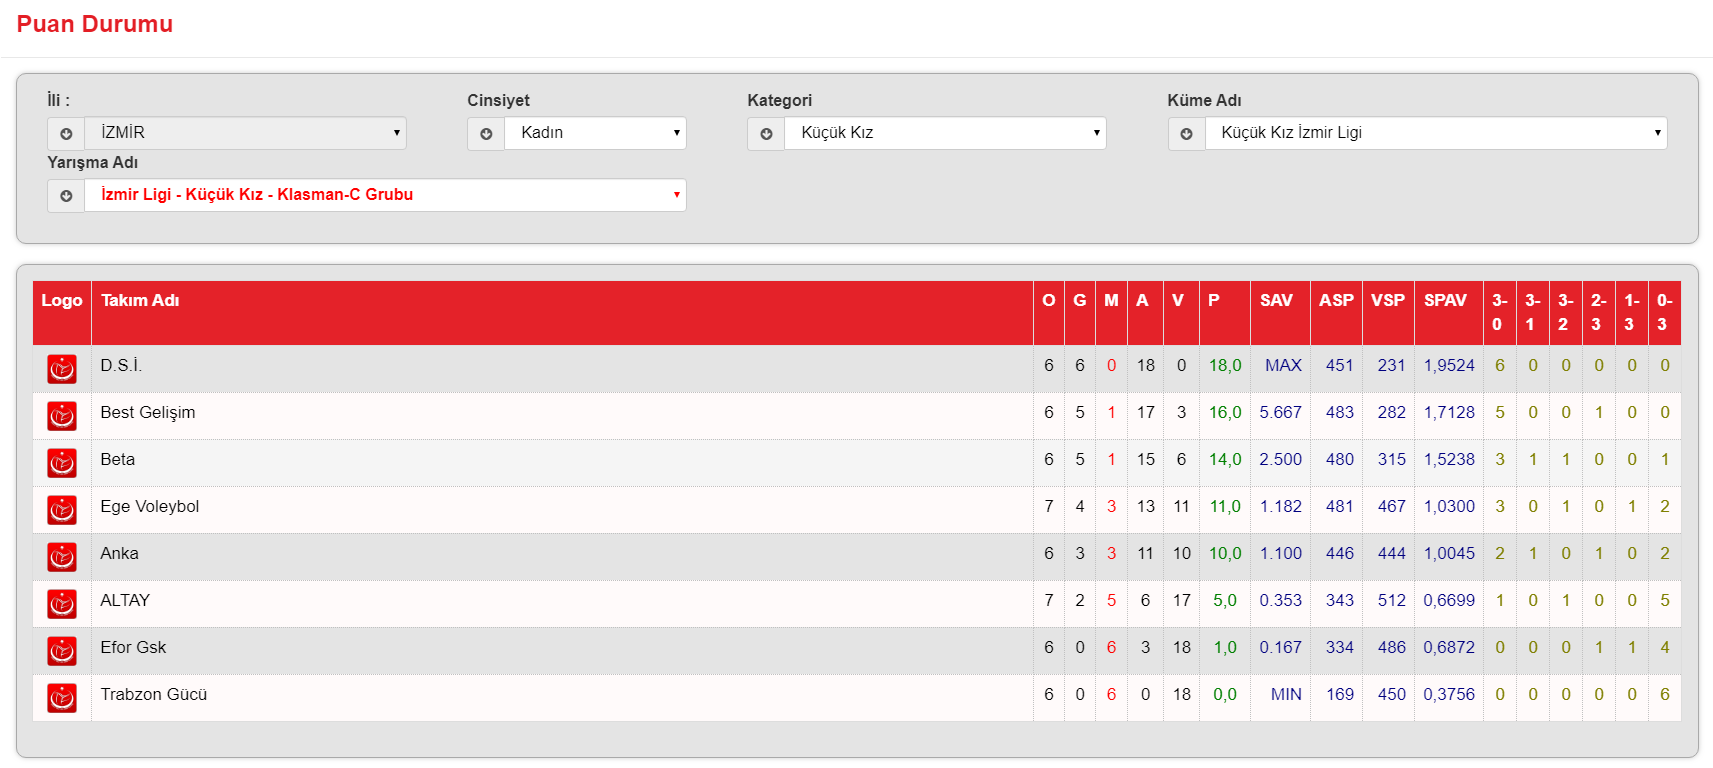
Task: Click the D.S.İ. team logo icon
Action: pos(62,369)
